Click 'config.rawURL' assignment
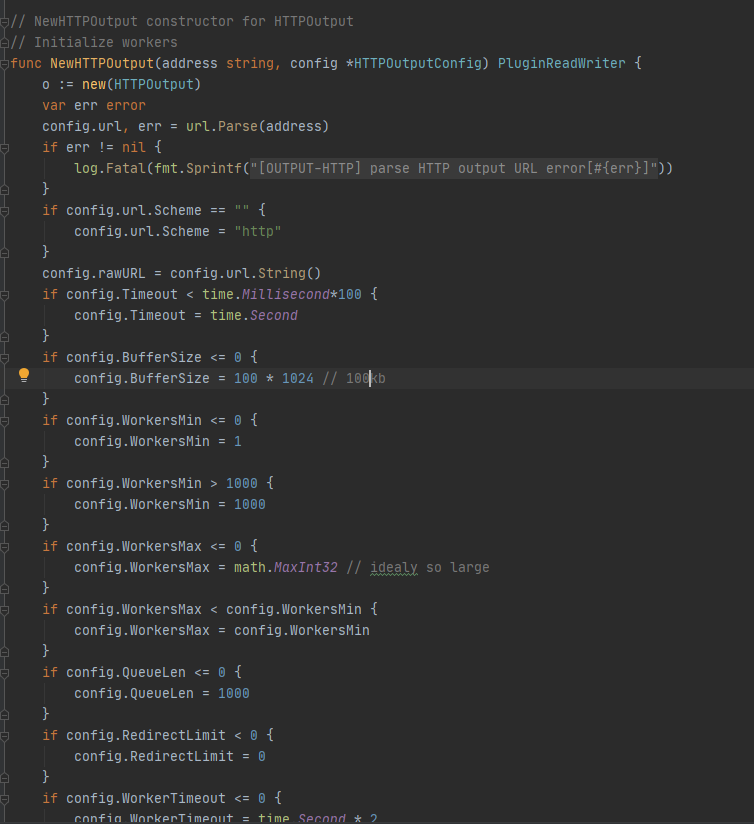 point(94,274)
